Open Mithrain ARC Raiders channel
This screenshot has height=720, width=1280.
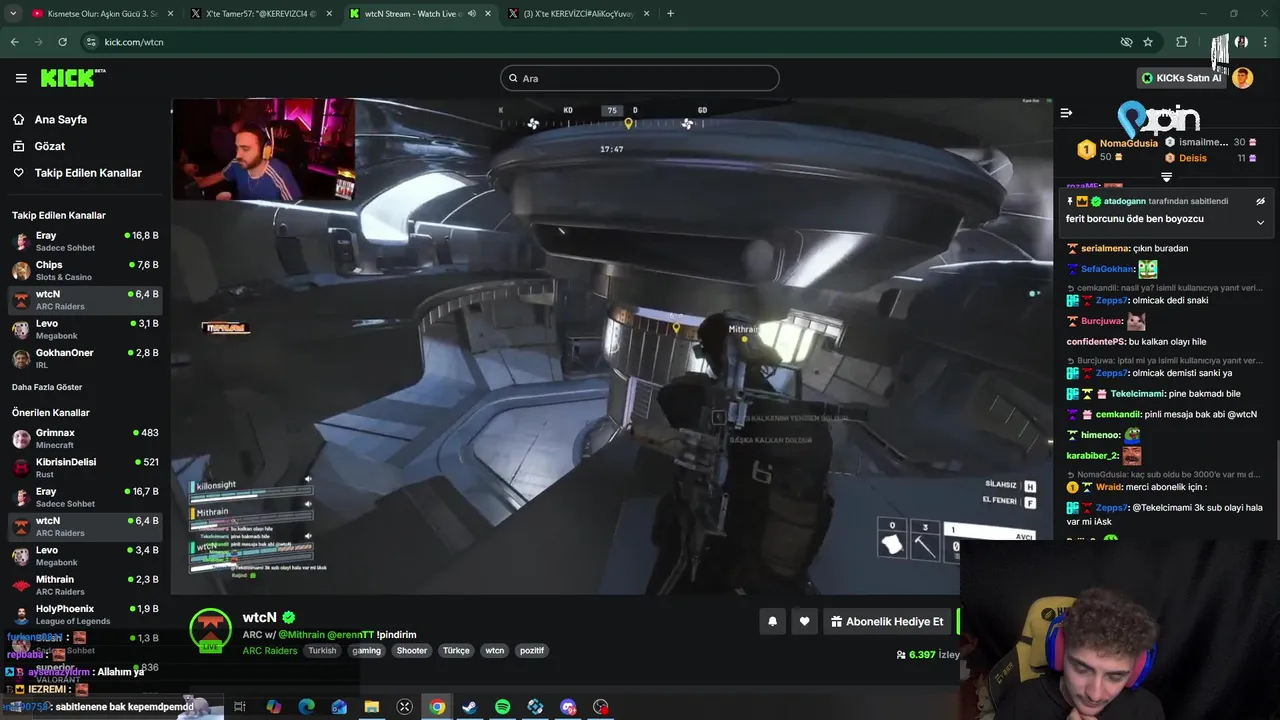click(x=85, y=585)
